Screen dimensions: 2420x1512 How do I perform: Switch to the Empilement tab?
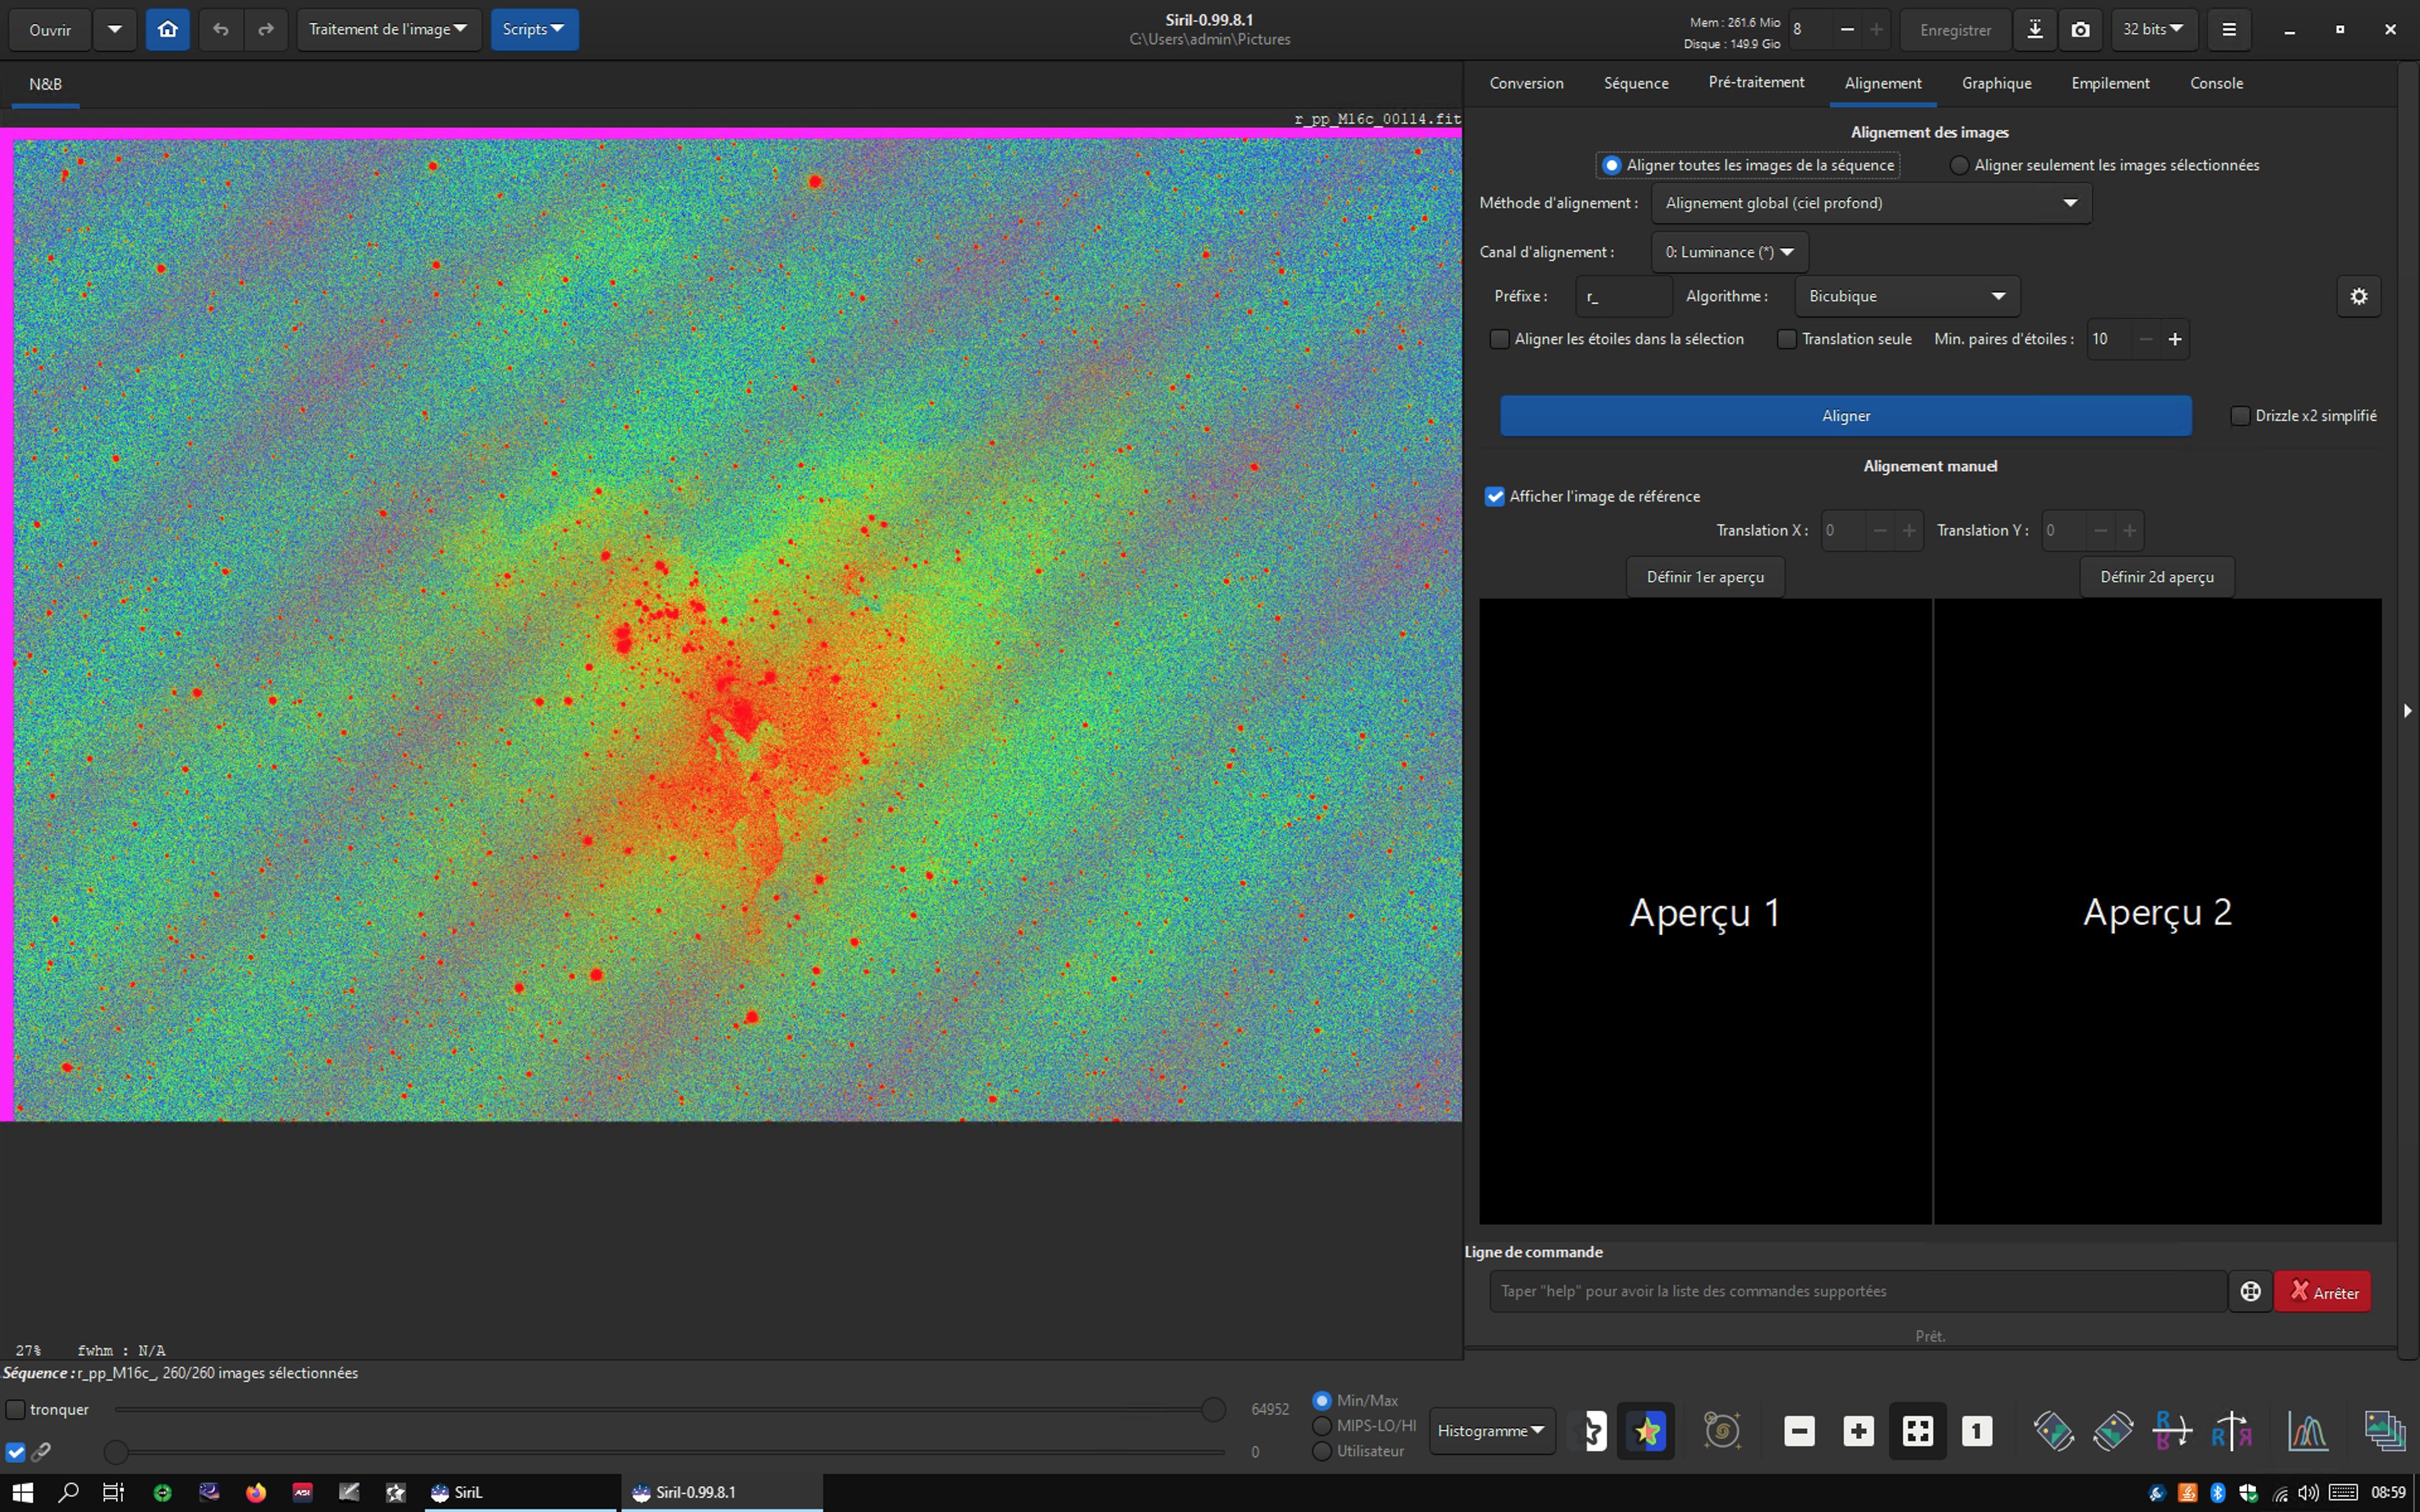point(2110,83)
